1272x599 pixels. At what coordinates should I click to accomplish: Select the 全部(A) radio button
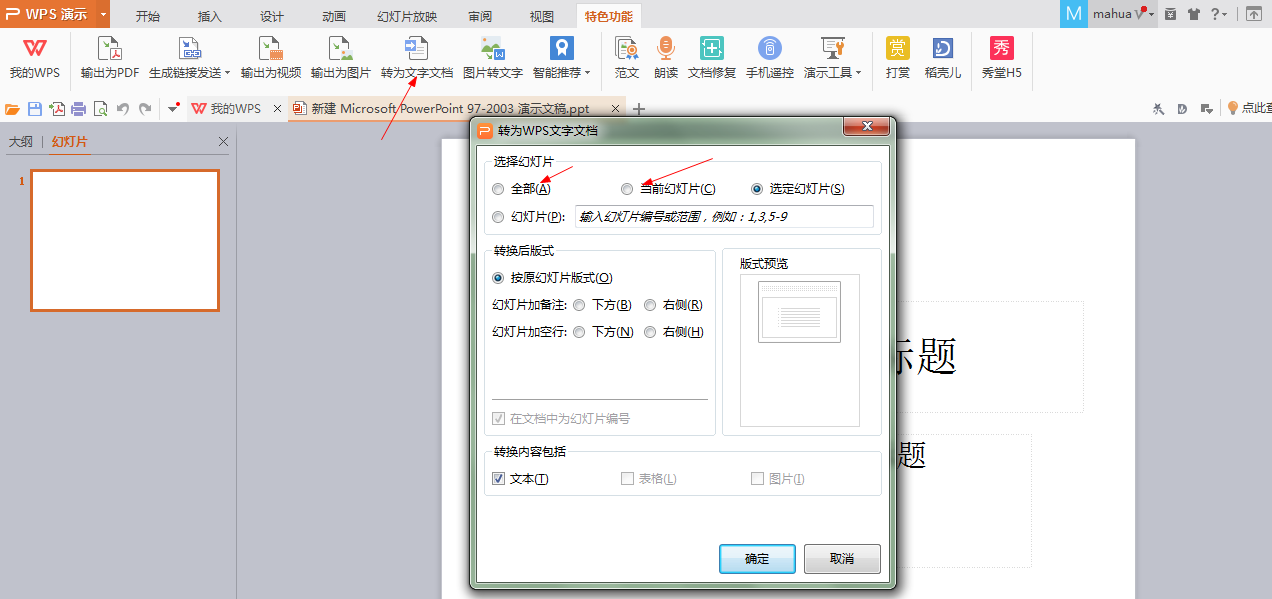[498, 189]
